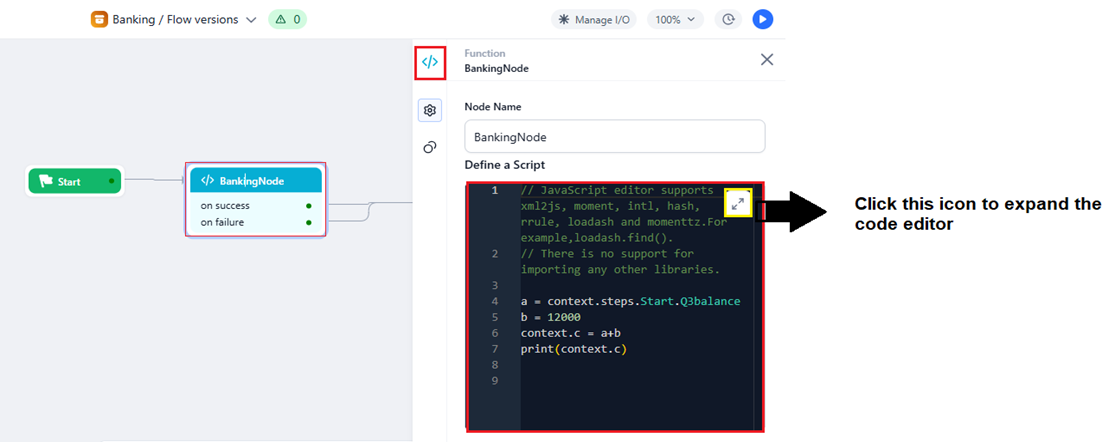Click the comment about importing other libraries
Viewport: 1115px width, 442px height.
[x=621, y=262]
